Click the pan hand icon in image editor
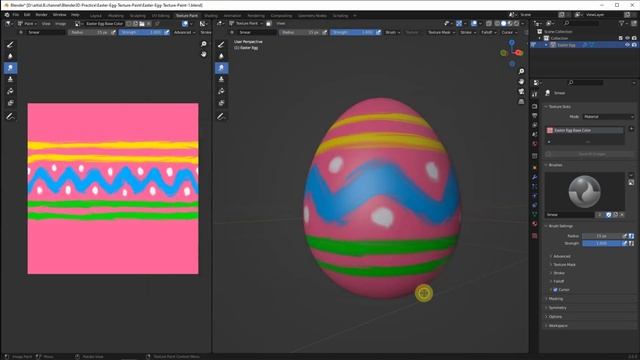The width and height of the screenshot is (640, 360). coord(204,54)
